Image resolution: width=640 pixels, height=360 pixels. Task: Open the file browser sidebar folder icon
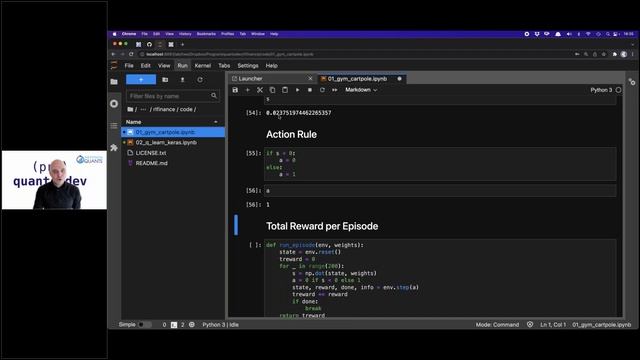click(114, 82)
